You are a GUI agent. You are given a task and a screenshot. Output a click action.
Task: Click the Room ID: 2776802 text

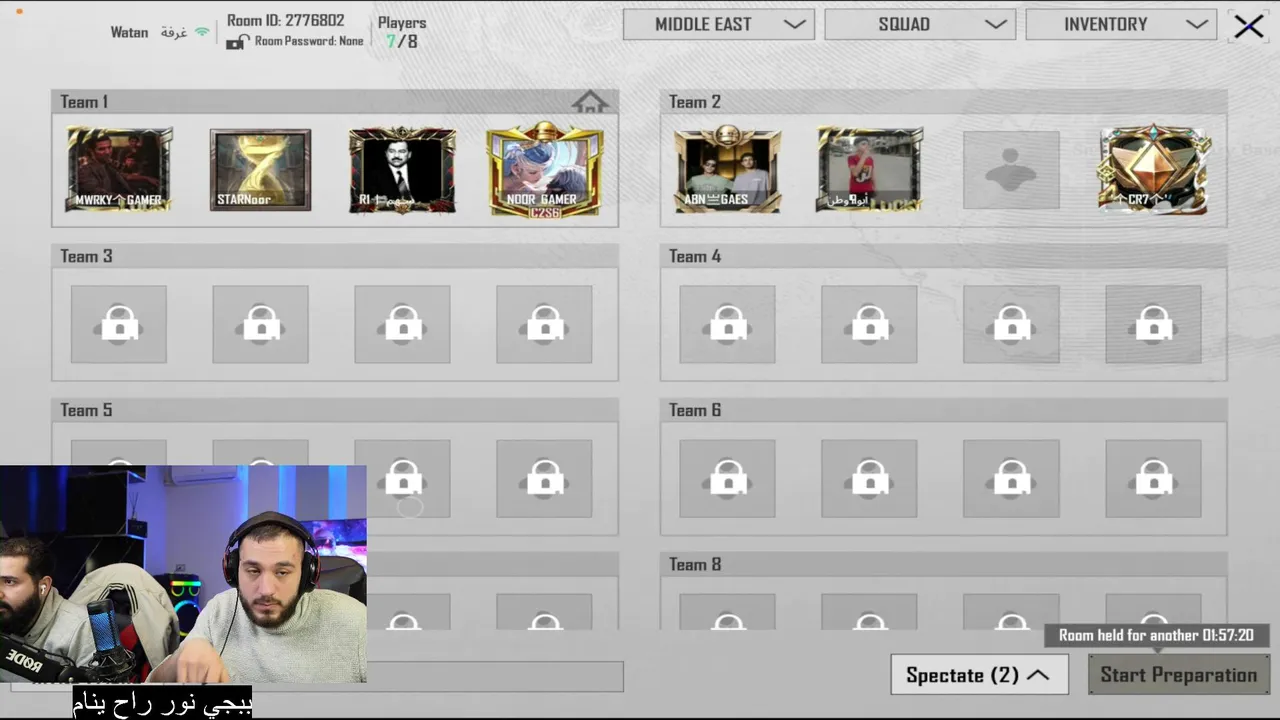(x=285, y=20)
